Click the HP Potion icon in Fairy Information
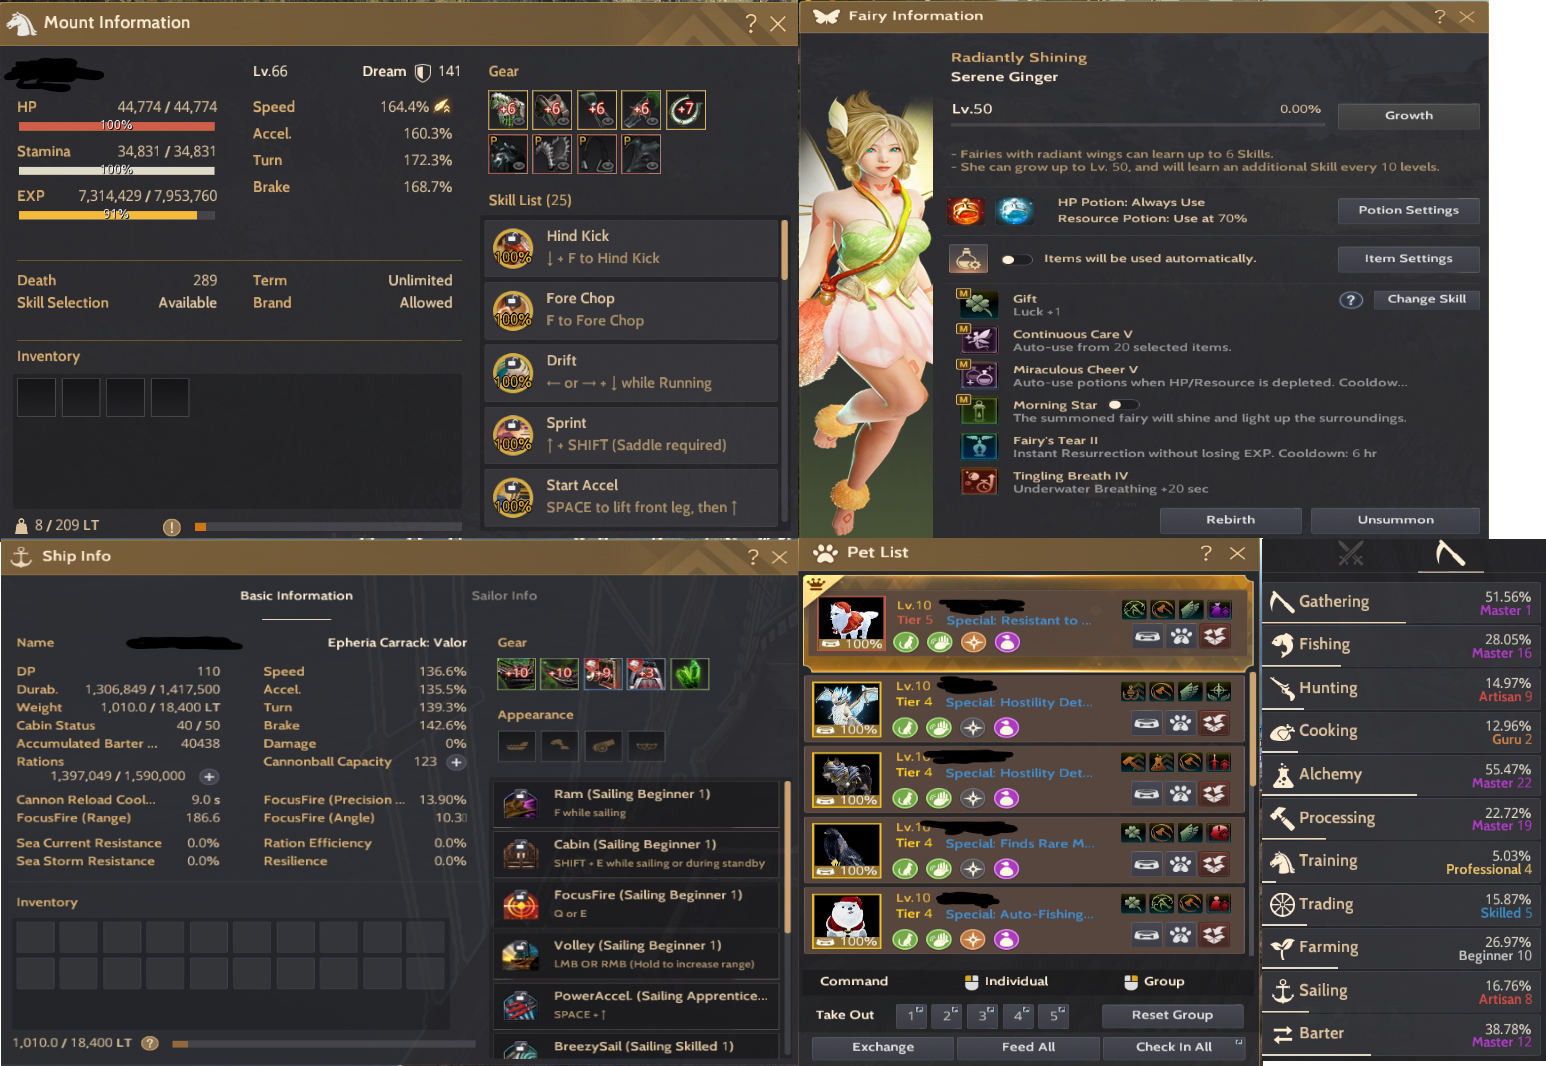 966,211
